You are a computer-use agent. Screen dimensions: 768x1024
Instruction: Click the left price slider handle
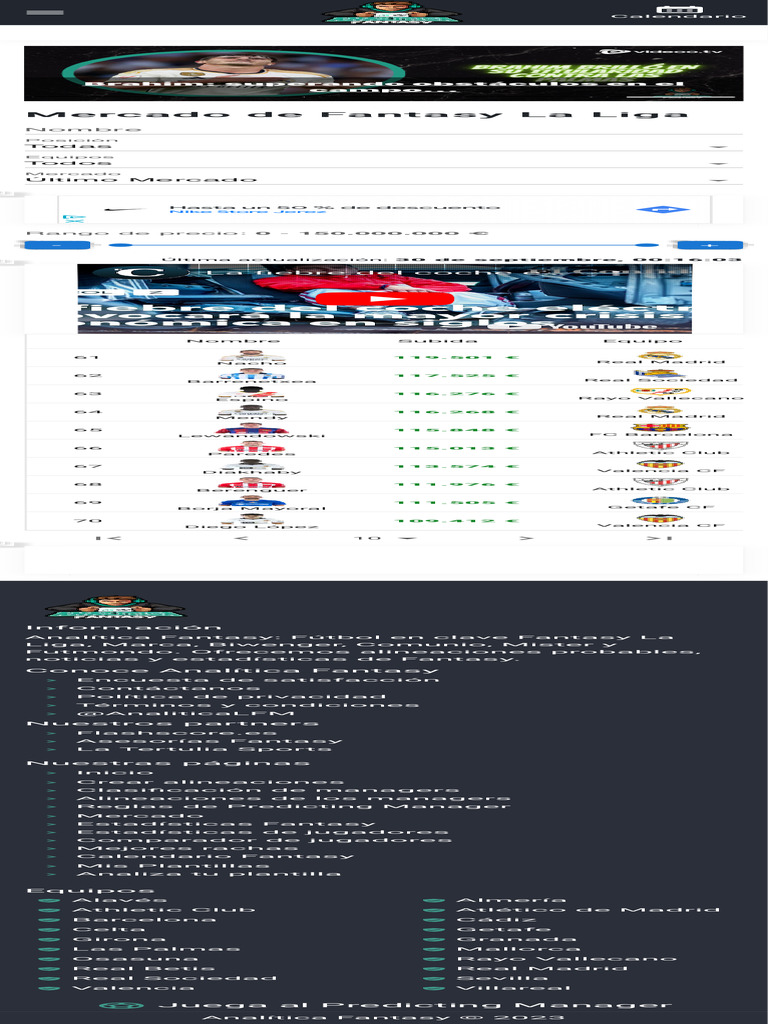click(x=120, y=245)
